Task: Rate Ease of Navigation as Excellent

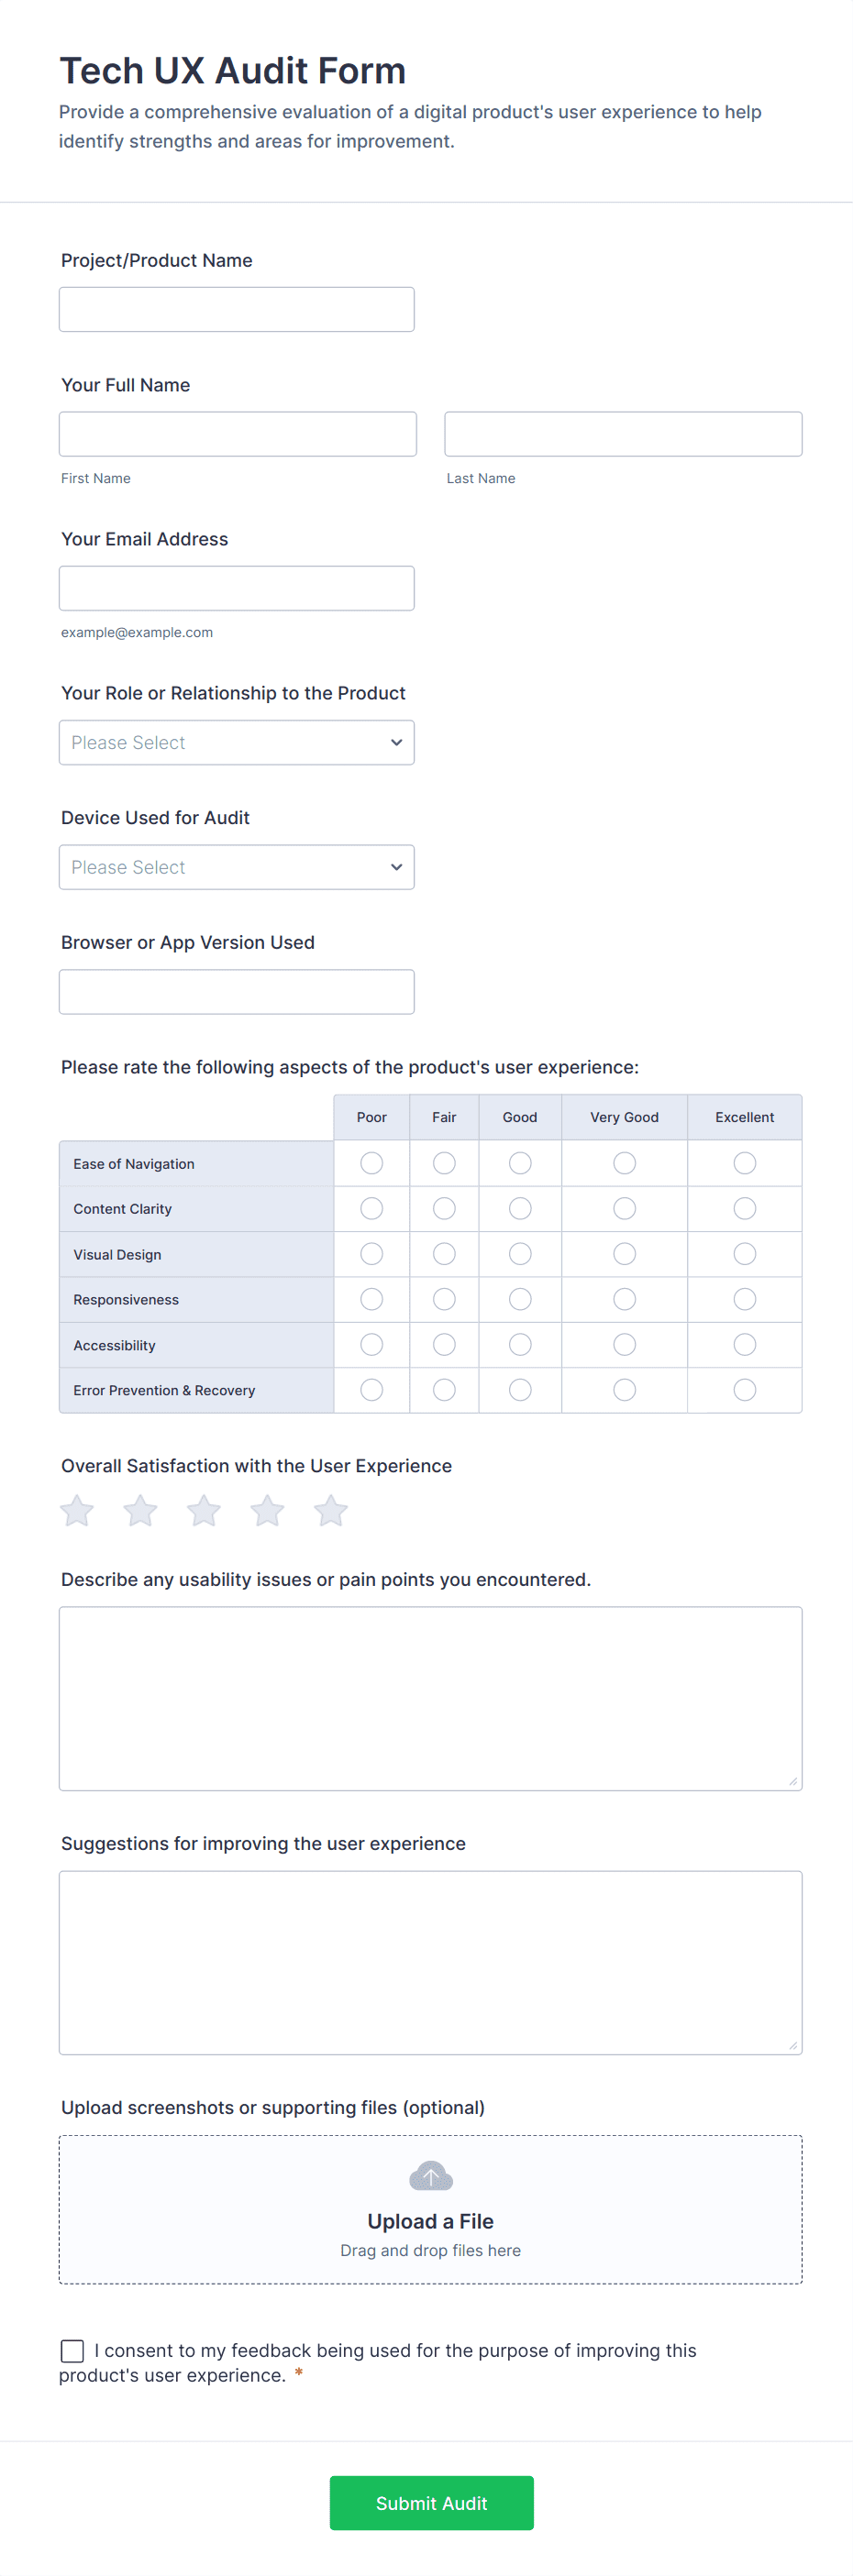Action: coord(744,1163)
